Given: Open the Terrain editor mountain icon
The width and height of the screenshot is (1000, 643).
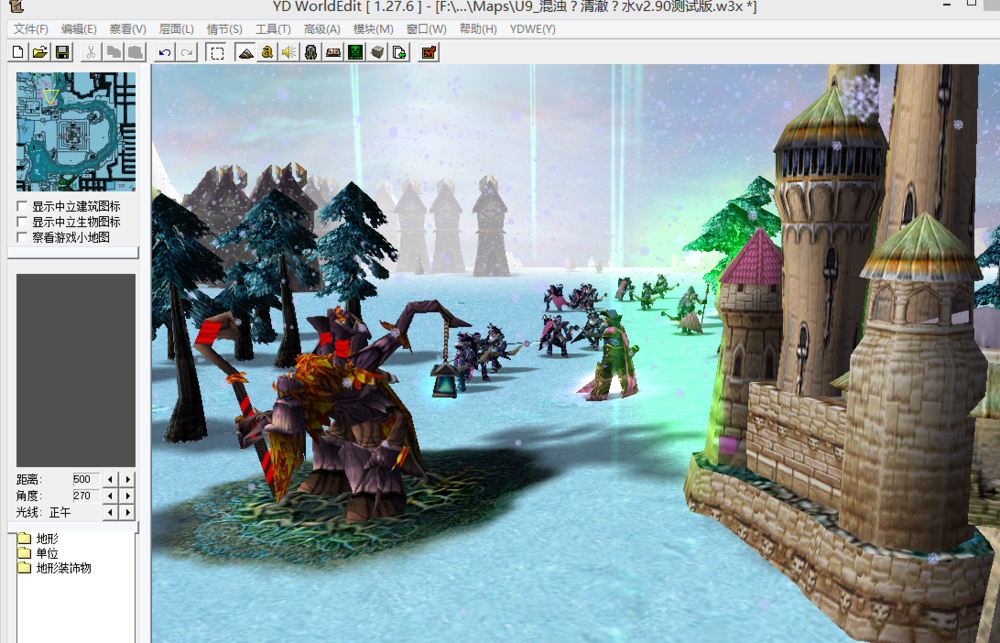Looking at the screenshot, I should [246, 52].
